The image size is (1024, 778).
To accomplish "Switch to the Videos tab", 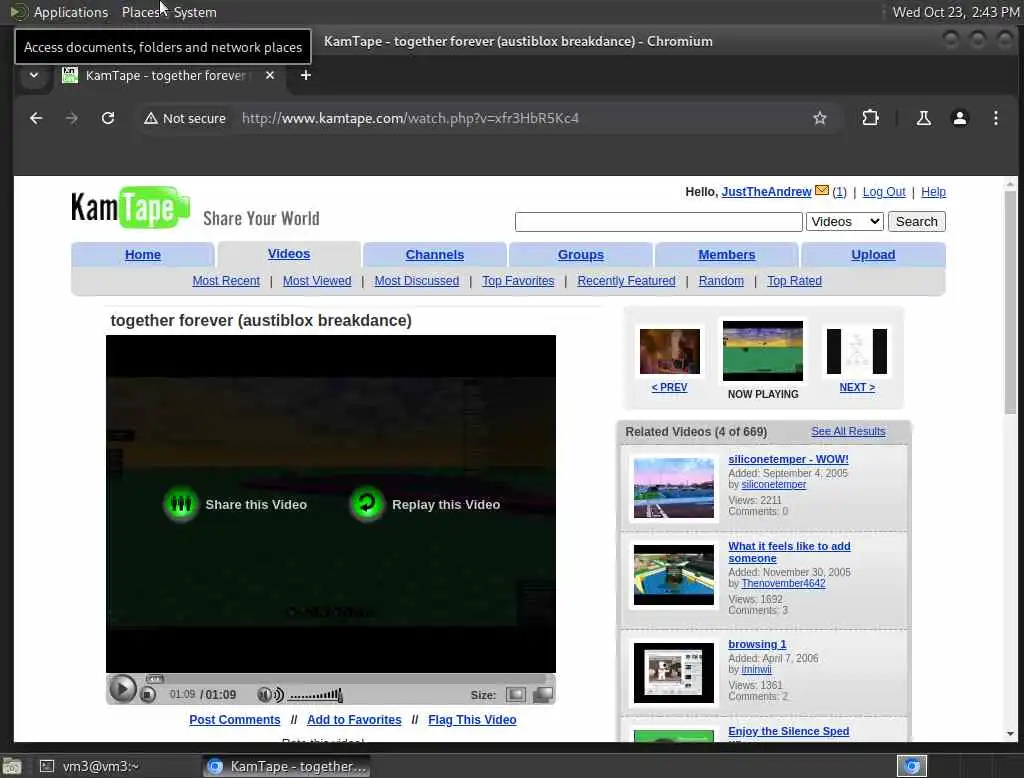I will coord(289,254).
